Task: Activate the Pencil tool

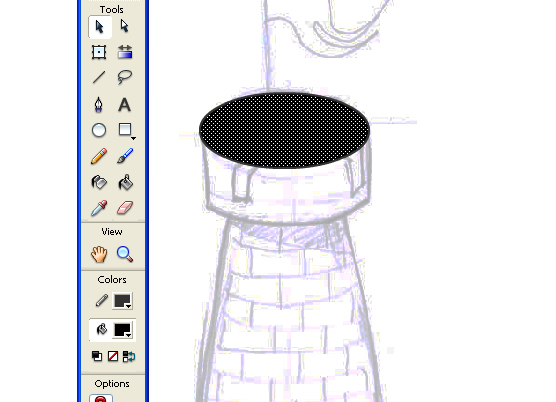Action: (x=99, y=156)
